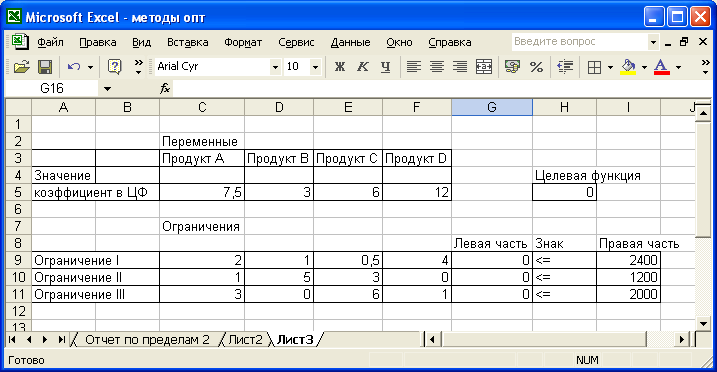This screenshot has height=372, width=717.
Task: Open the fill color dropdown arrow
Action: [x=644, y=67]
